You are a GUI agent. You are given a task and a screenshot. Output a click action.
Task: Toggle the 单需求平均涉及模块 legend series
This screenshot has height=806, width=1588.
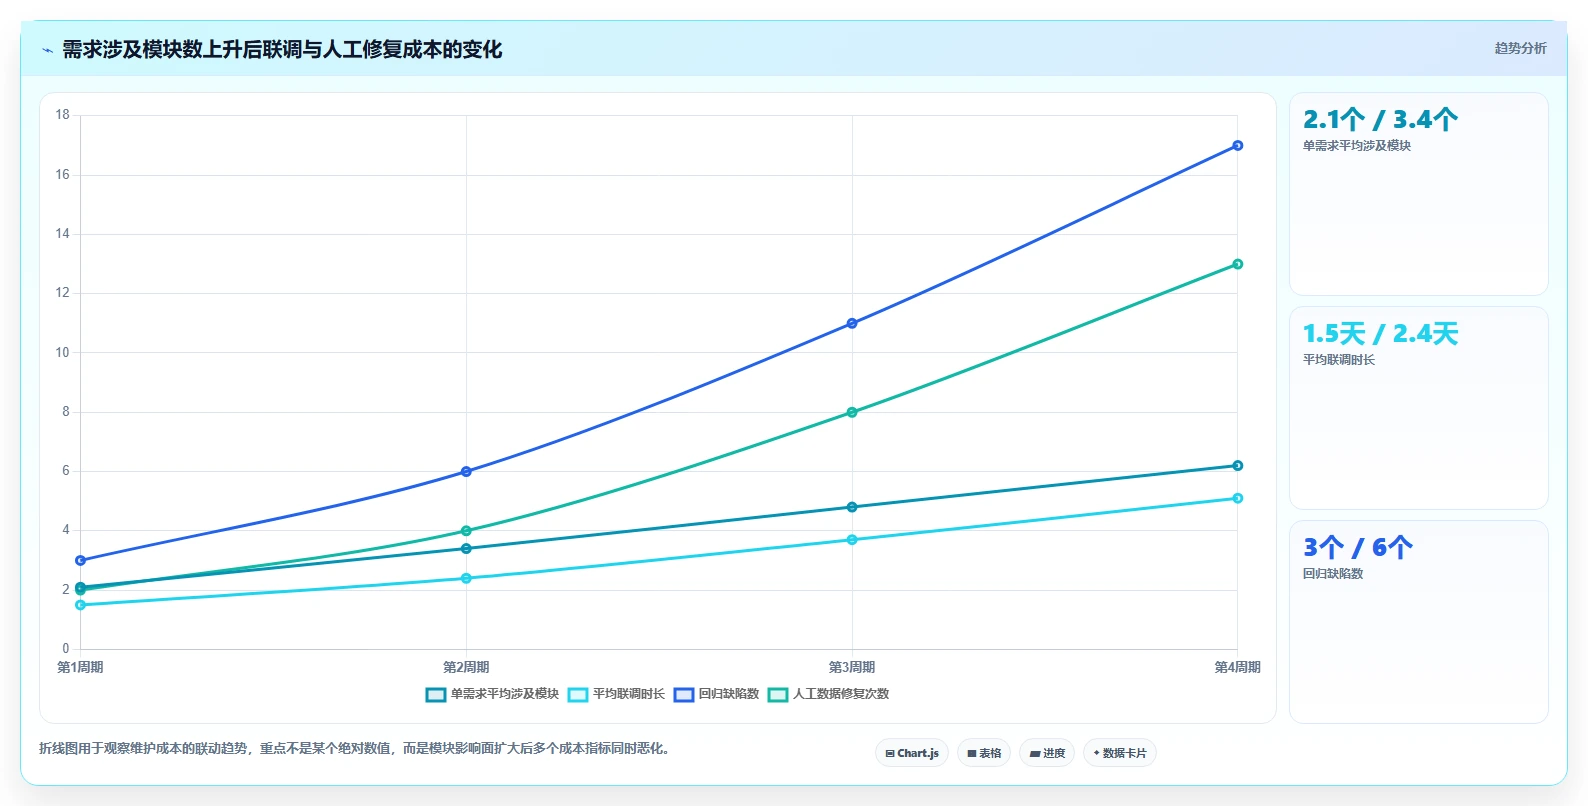pyautogui.click(x=492, y=694)
